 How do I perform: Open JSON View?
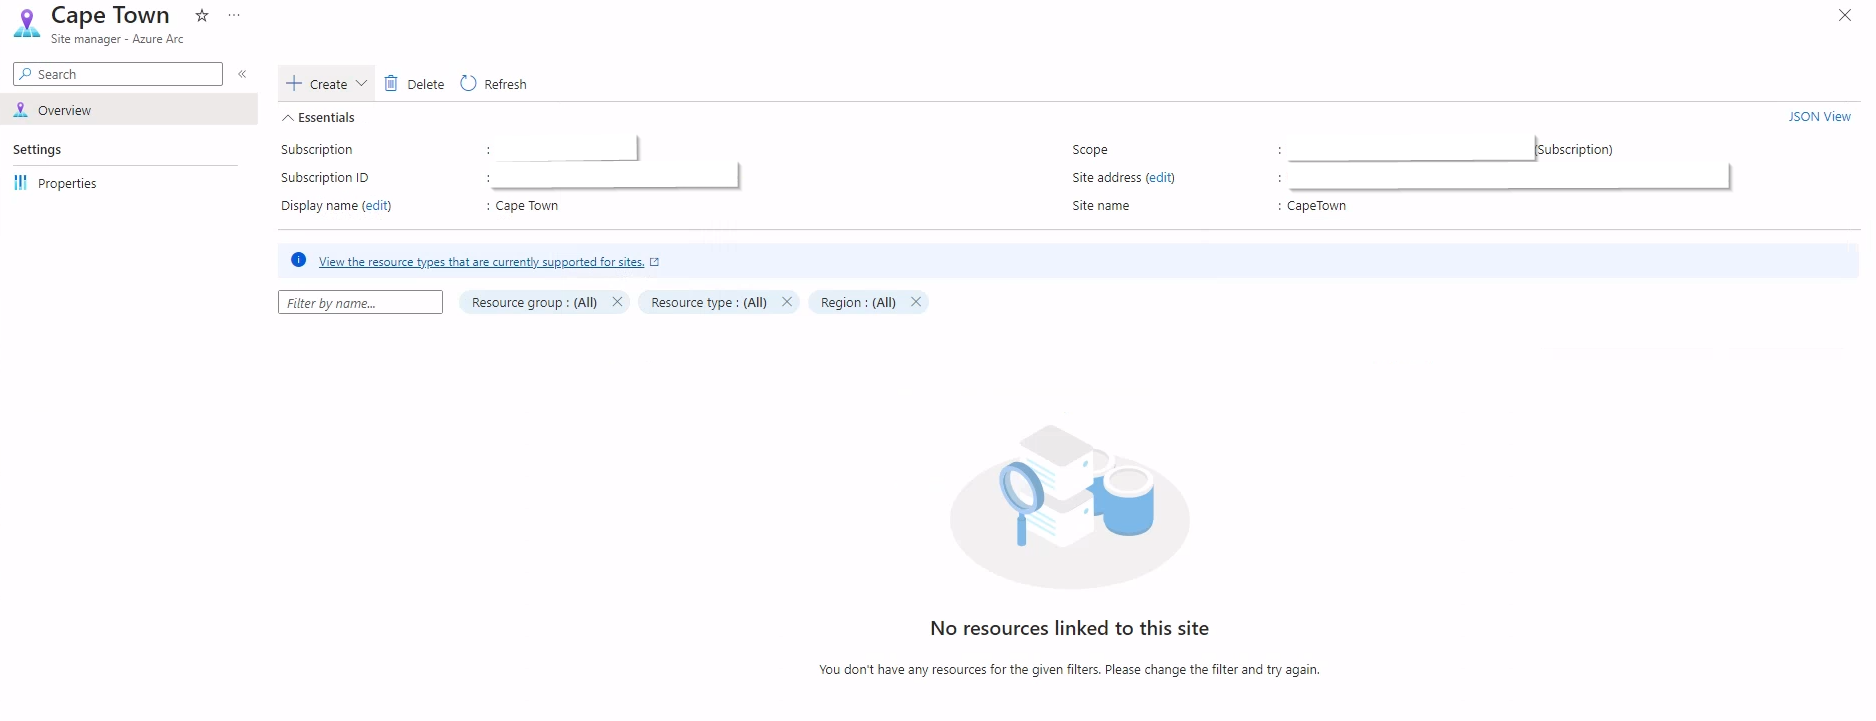click(1819, 117)
